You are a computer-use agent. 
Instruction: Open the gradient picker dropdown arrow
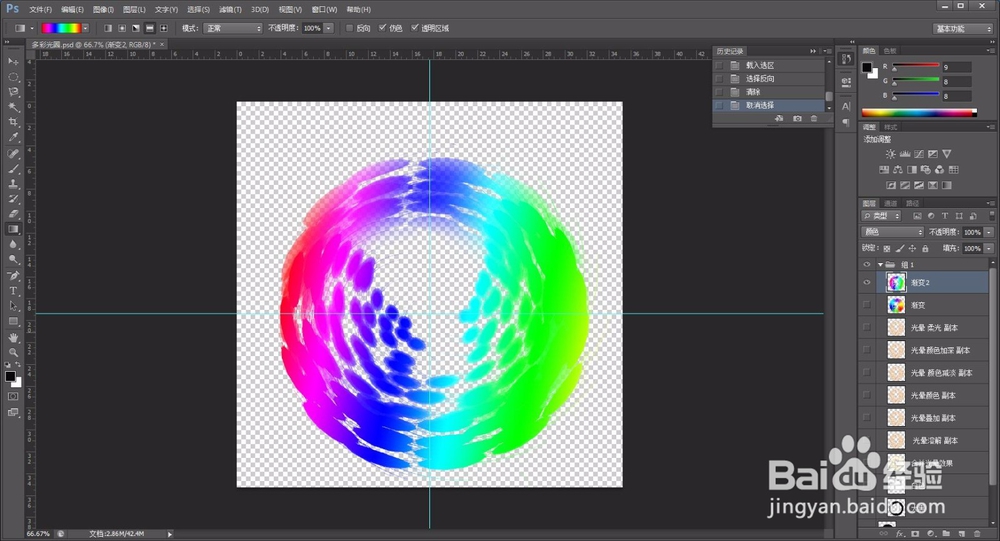85,28
